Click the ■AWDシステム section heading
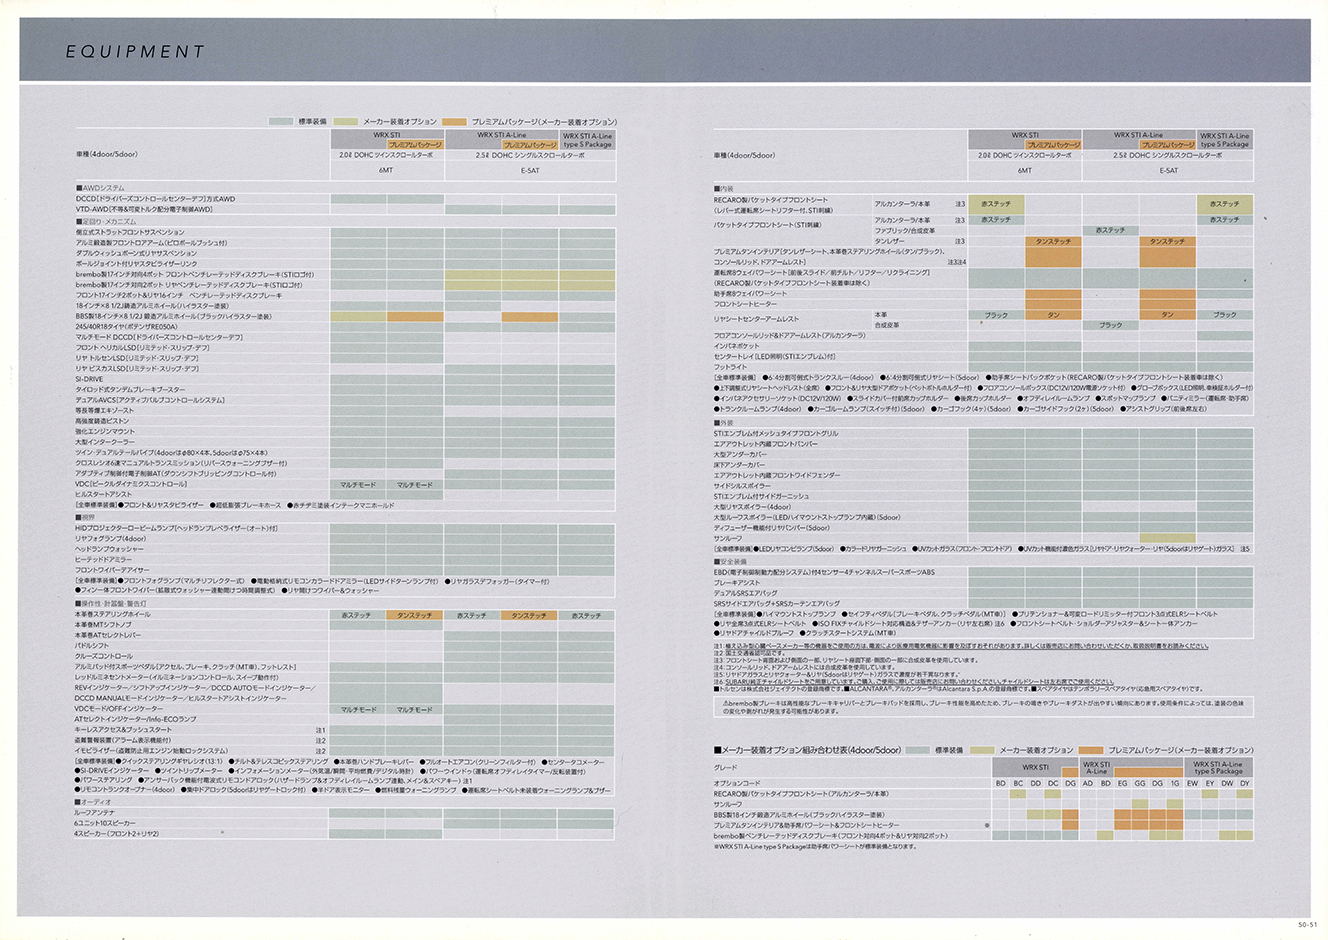 pyautogui.click(x=100, y=188)
